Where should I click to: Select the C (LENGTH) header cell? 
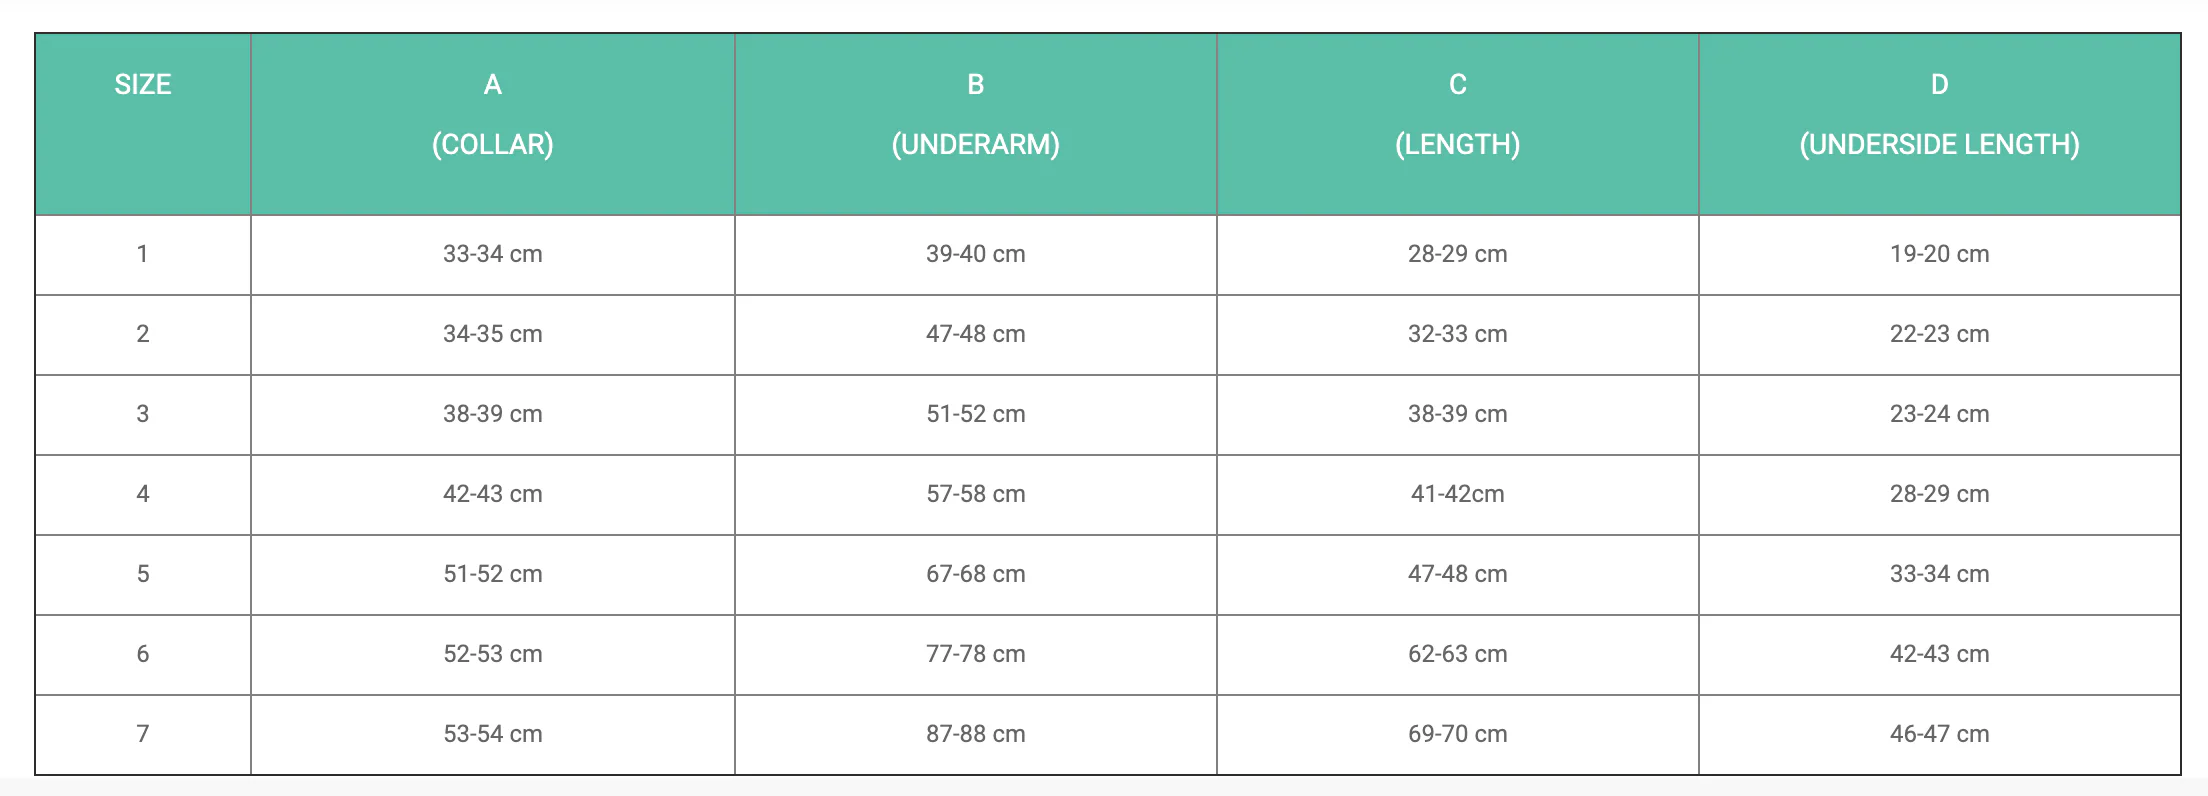pyautogui.click(x=1458, y=124)
